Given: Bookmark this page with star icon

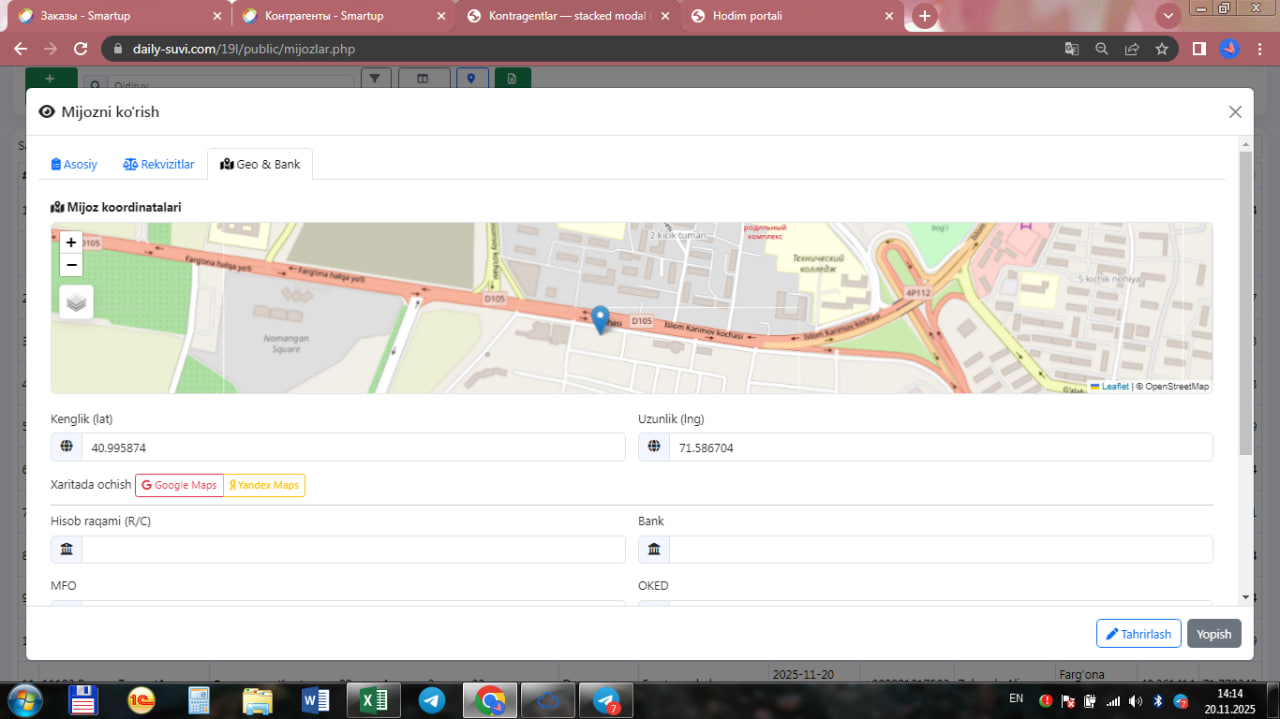Looking at the screenshot, I should (1161, 49).
